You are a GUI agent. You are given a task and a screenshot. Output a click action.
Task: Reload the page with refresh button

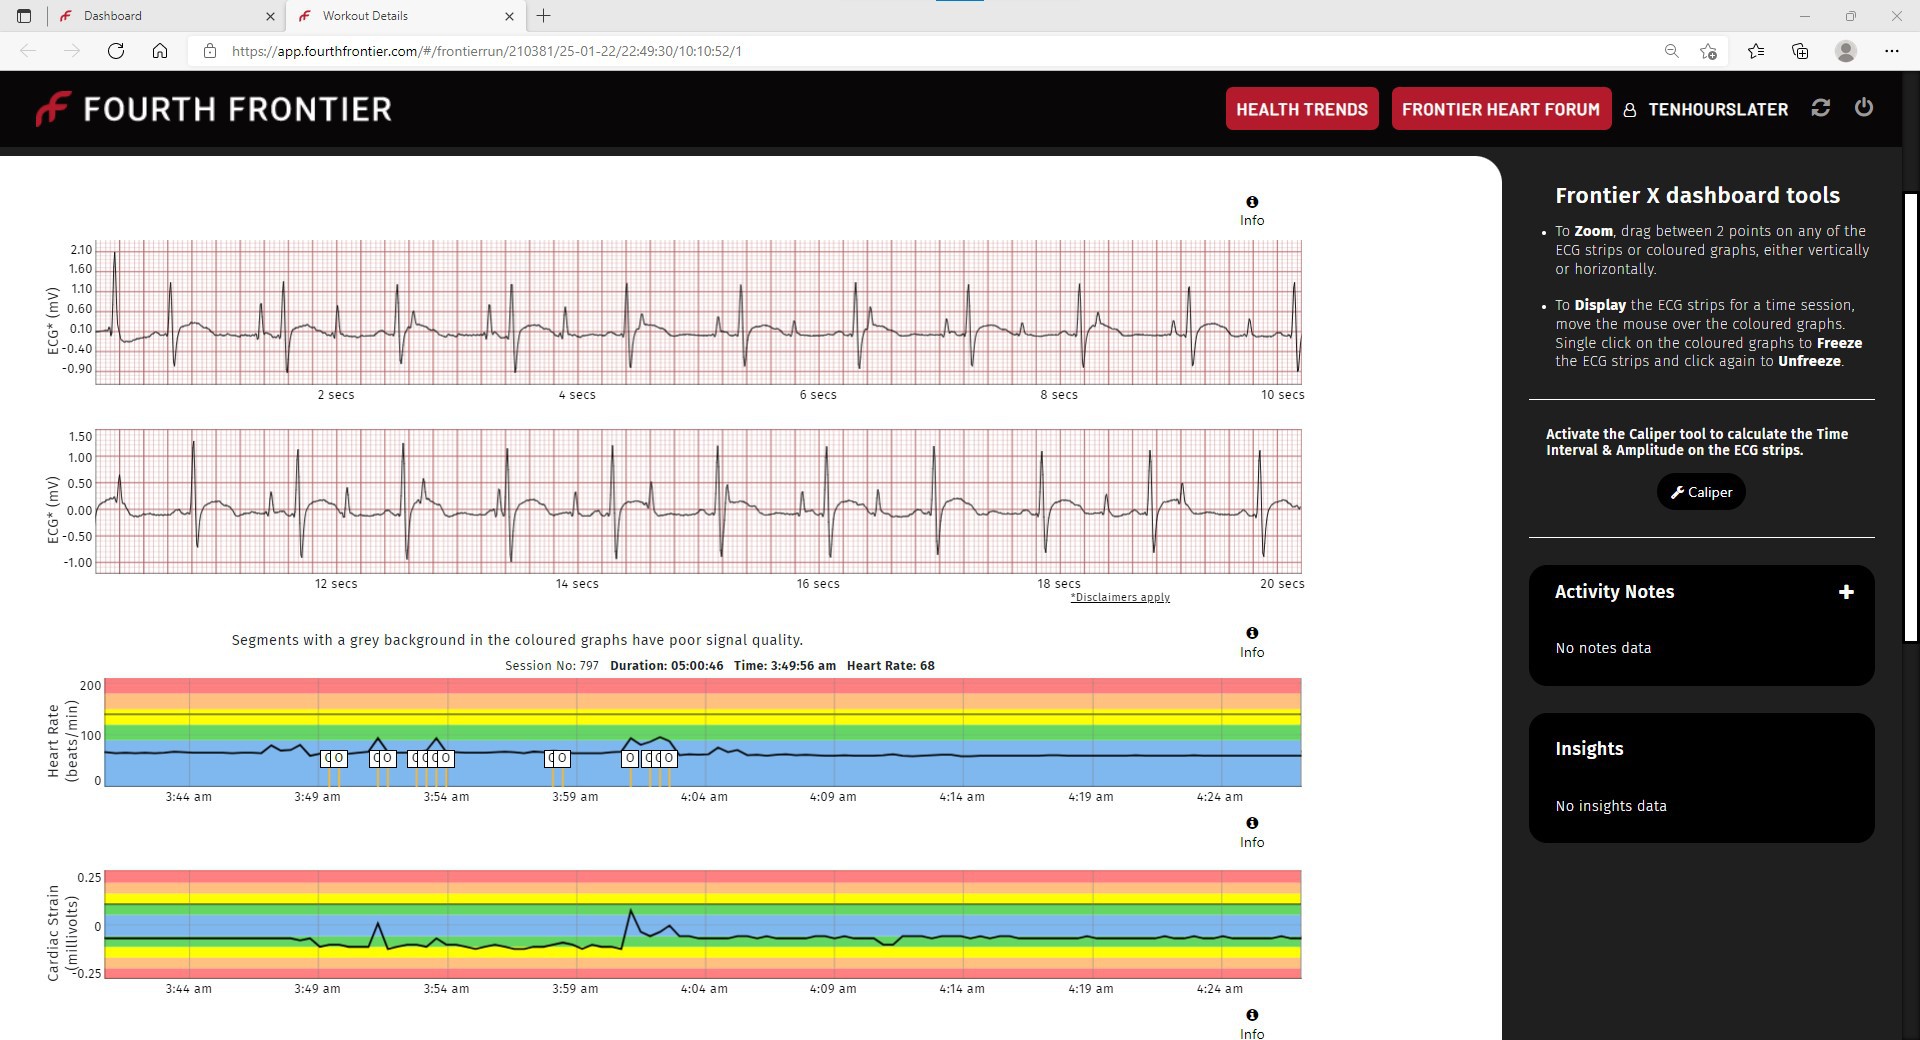[x=116, y=51]
